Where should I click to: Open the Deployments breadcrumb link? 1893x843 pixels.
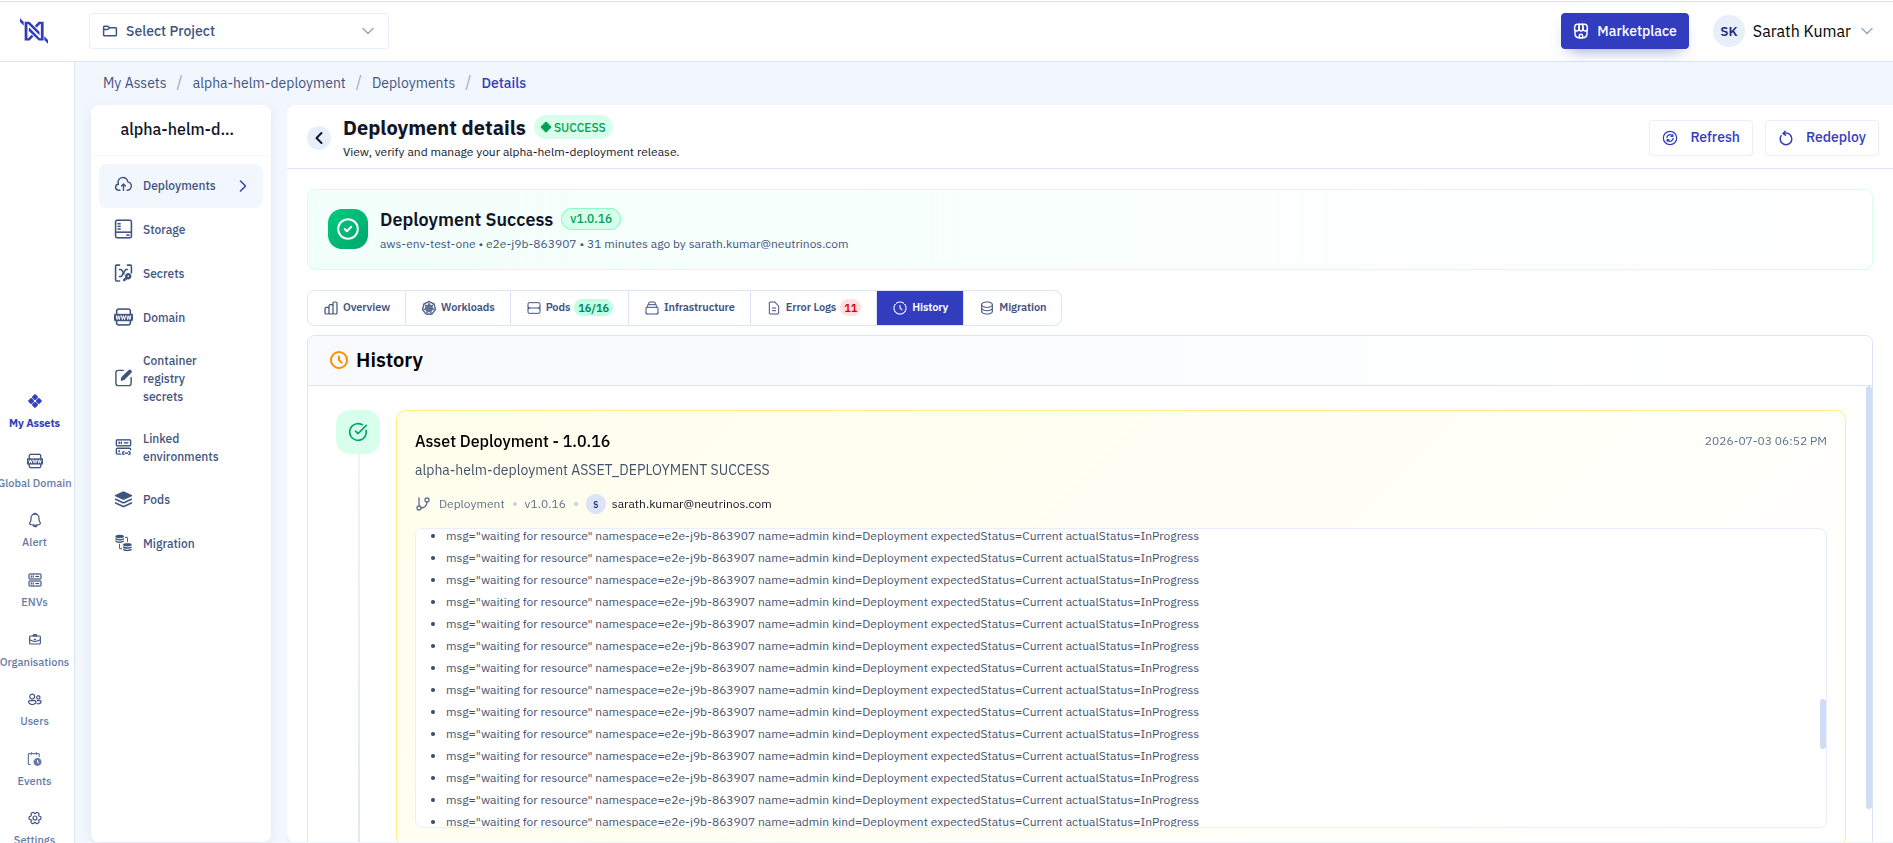[x=413, y=83]
